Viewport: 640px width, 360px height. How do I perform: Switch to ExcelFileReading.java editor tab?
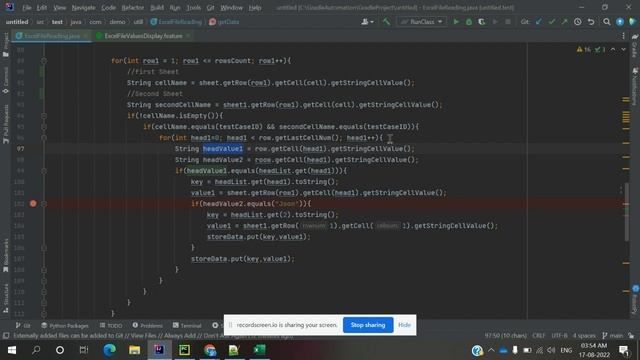52,36
